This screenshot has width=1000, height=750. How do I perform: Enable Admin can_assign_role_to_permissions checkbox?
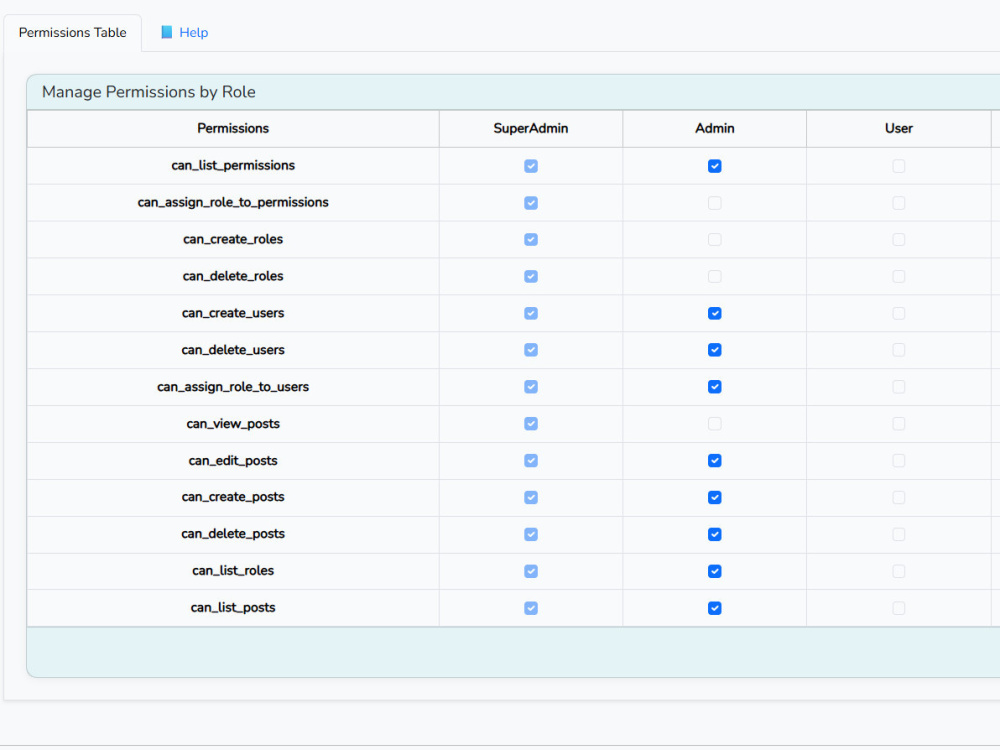point(714,203)
